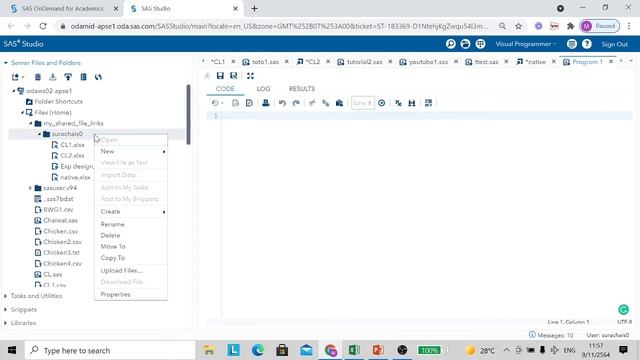Click the Sign Out link

pos(614,44)
